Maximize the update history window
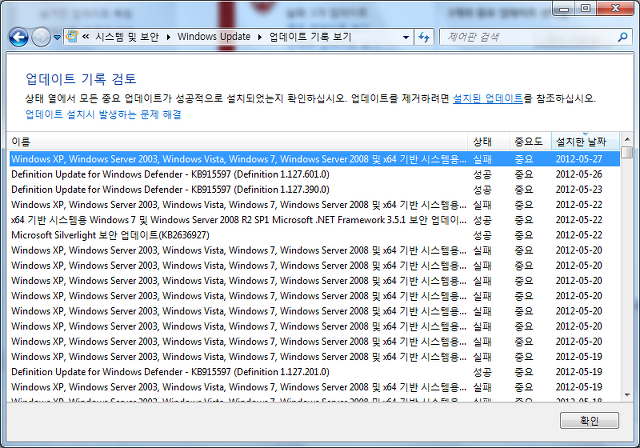The width and height of the screenshot is (640, 448). 586,9
